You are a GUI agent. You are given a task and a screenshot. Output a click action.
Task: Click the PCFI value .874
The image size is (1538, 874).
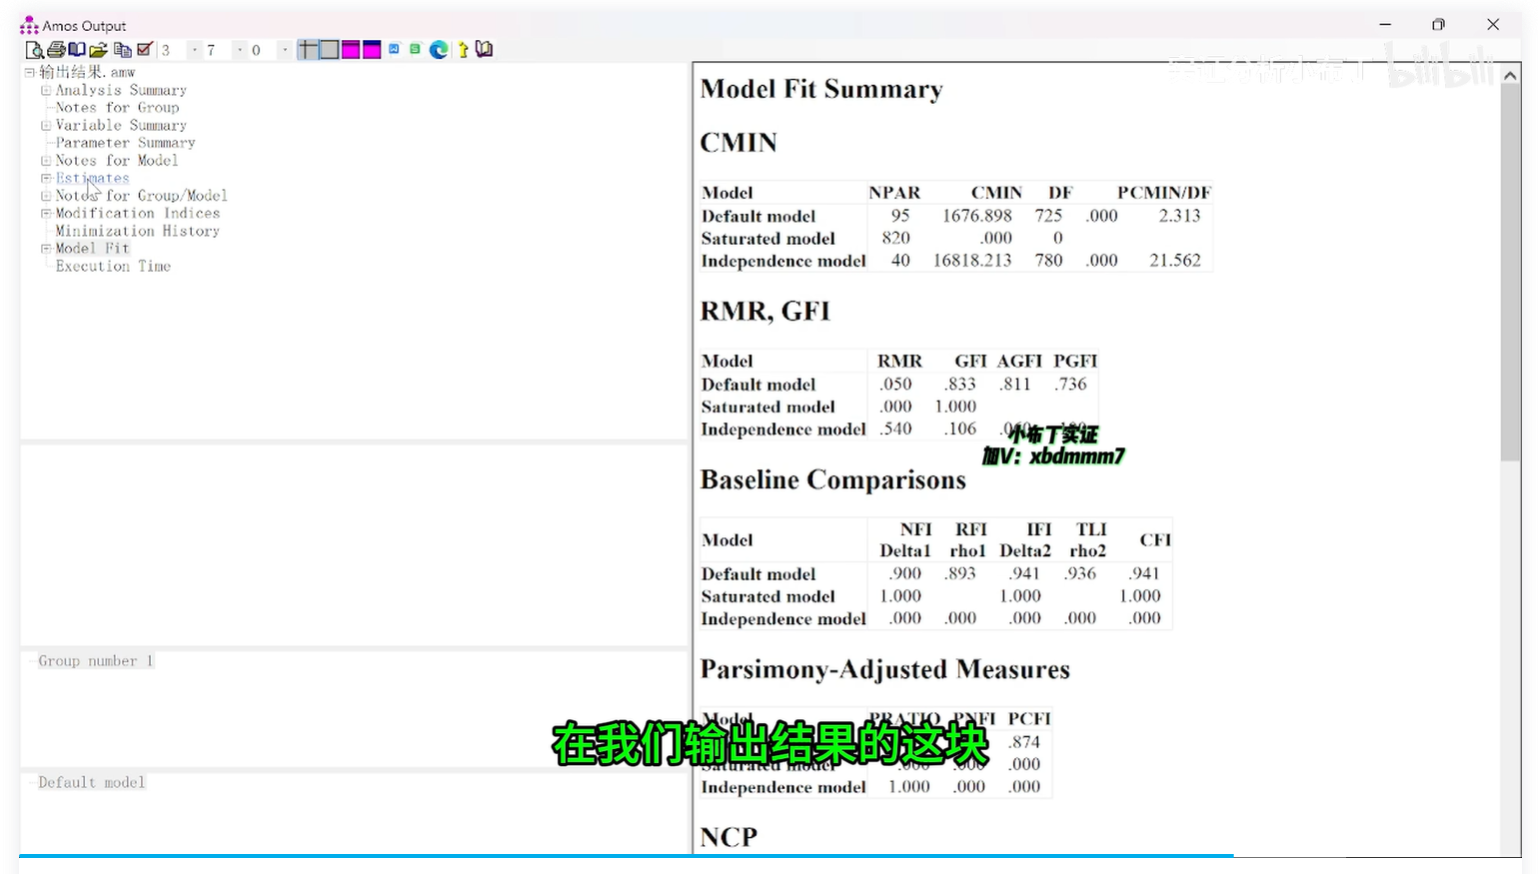tap(1024, 741)
